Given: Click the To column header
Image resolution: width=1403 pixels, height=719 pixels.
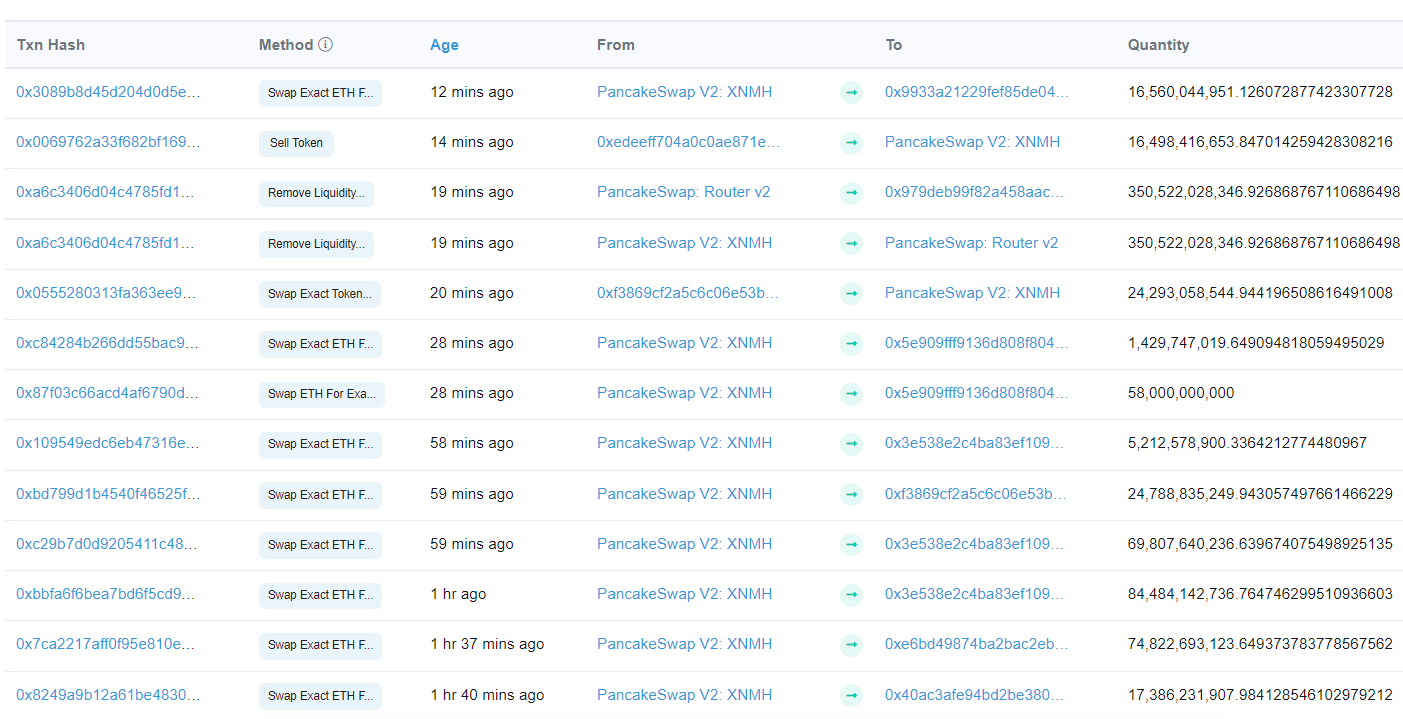Looking at the screenshot, I should (894, 45).
